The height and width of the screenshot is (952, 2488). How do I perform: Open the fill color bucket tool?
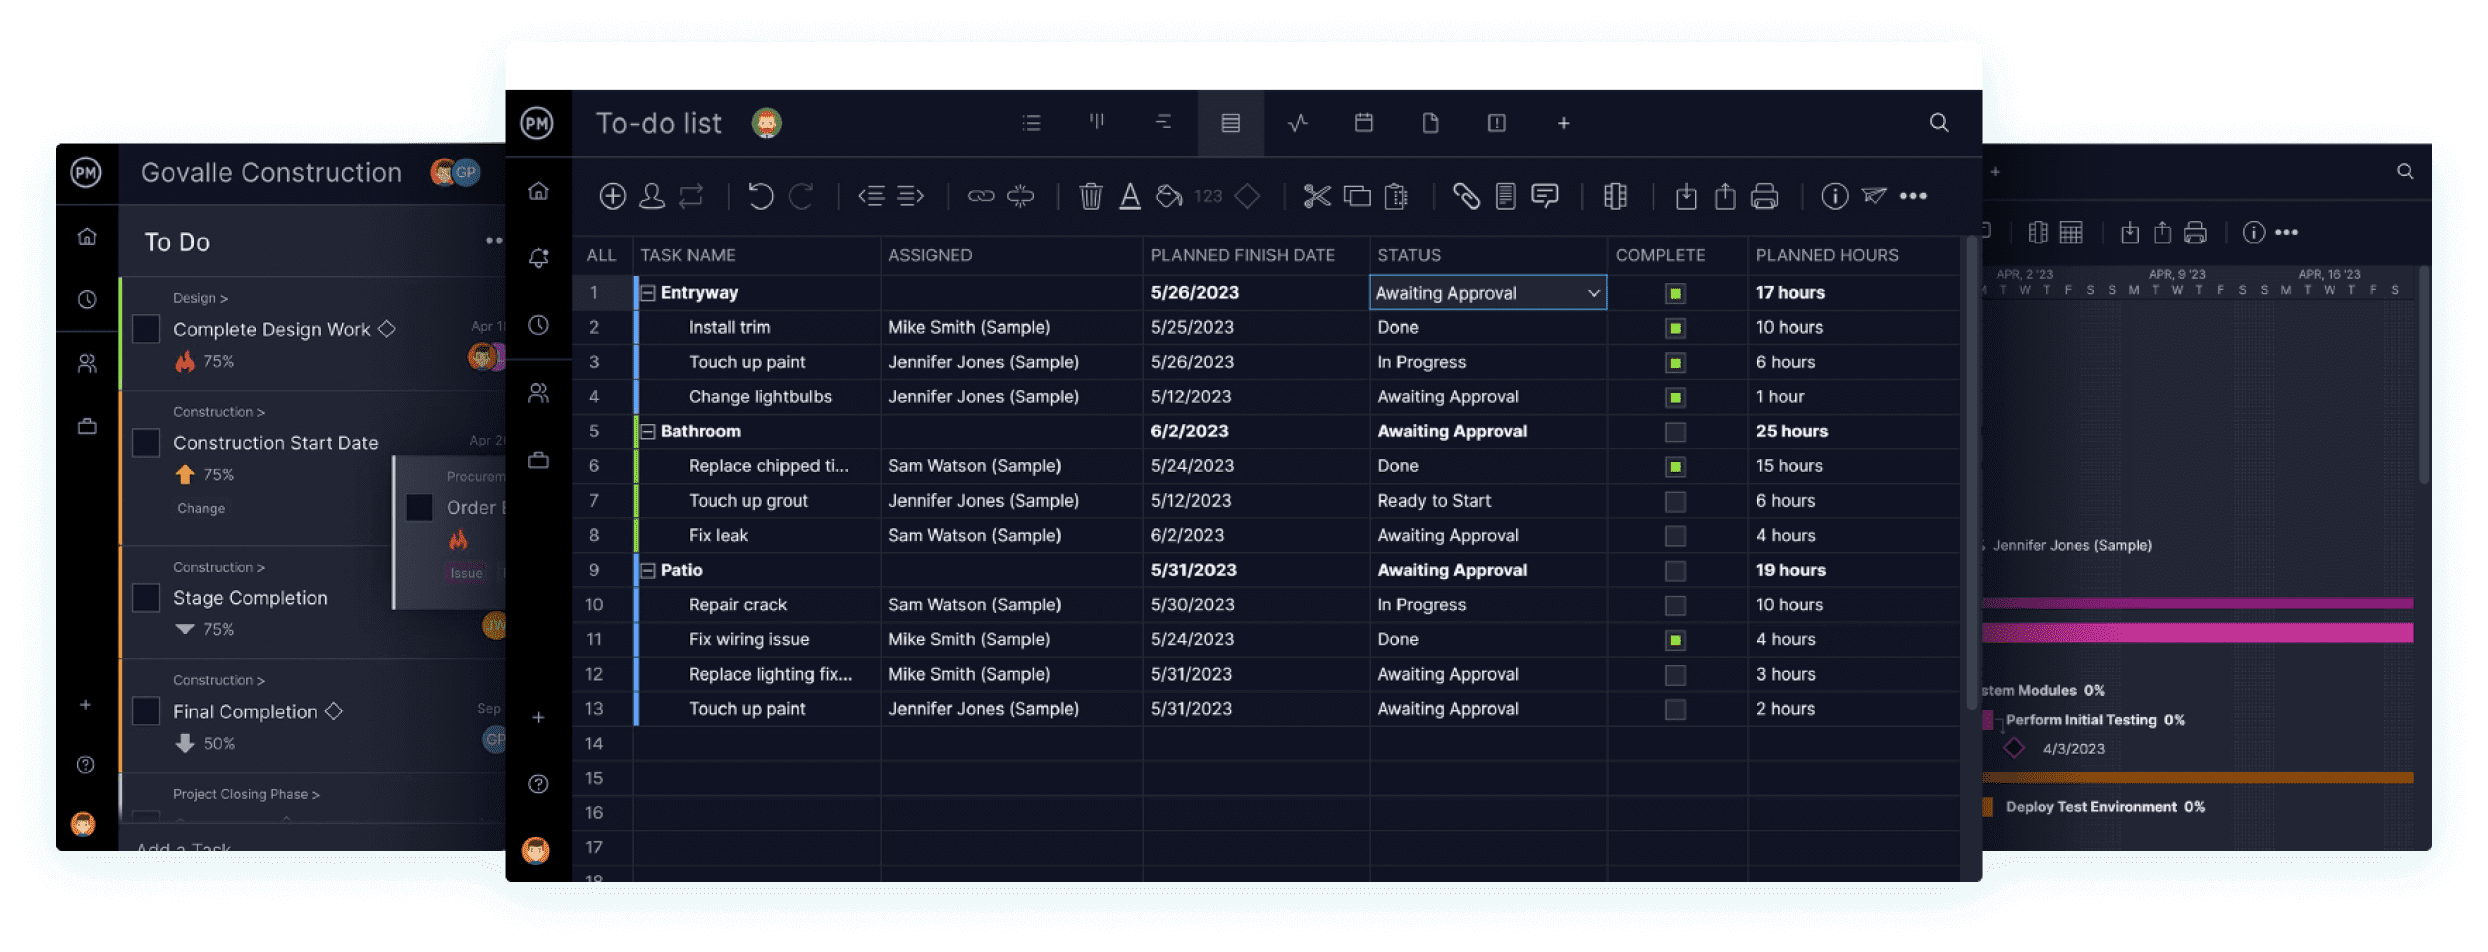point(1166,196)
